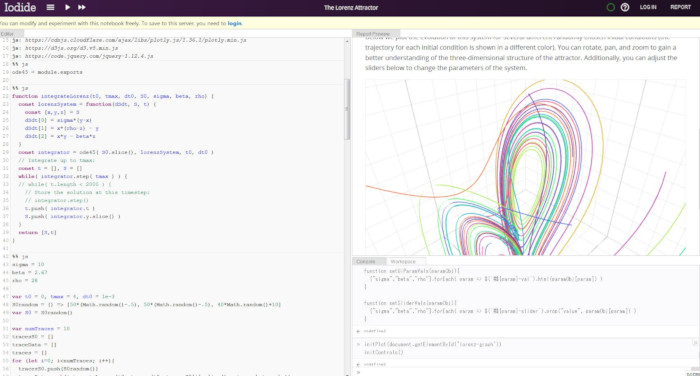Image resolution: width=700 pixels, height=376 pixels.
Task: Click the scroll-up arrow of editor scrollbar
Action: pos(347,41)
